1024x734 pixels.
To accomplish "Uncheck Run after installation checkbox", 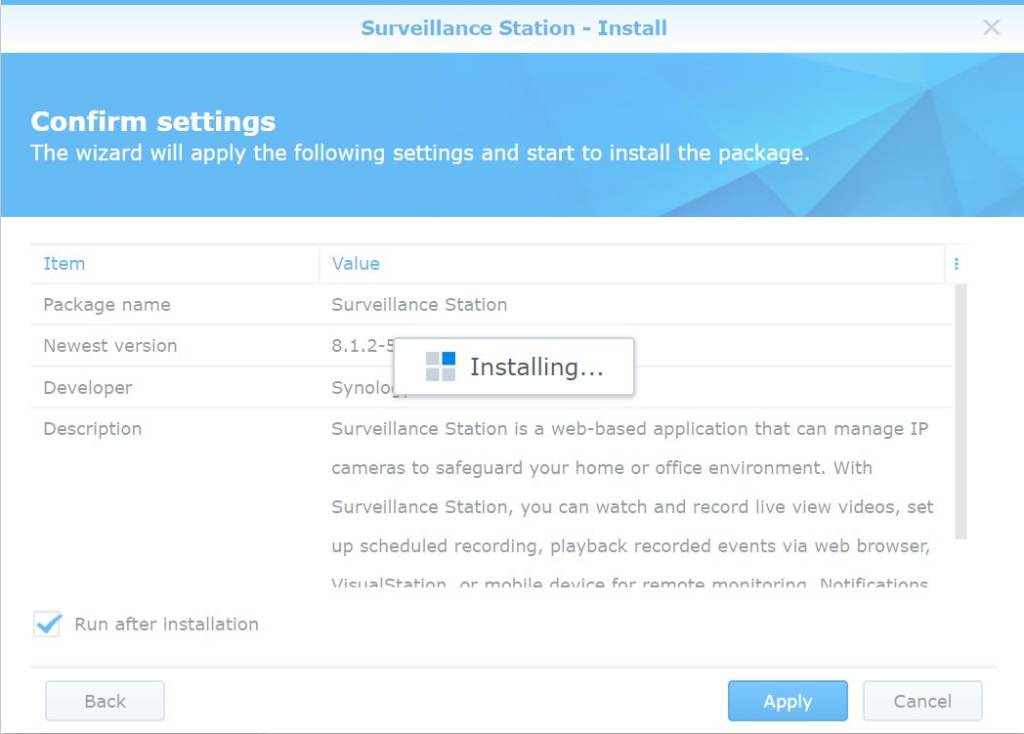I will coord(48,624).
